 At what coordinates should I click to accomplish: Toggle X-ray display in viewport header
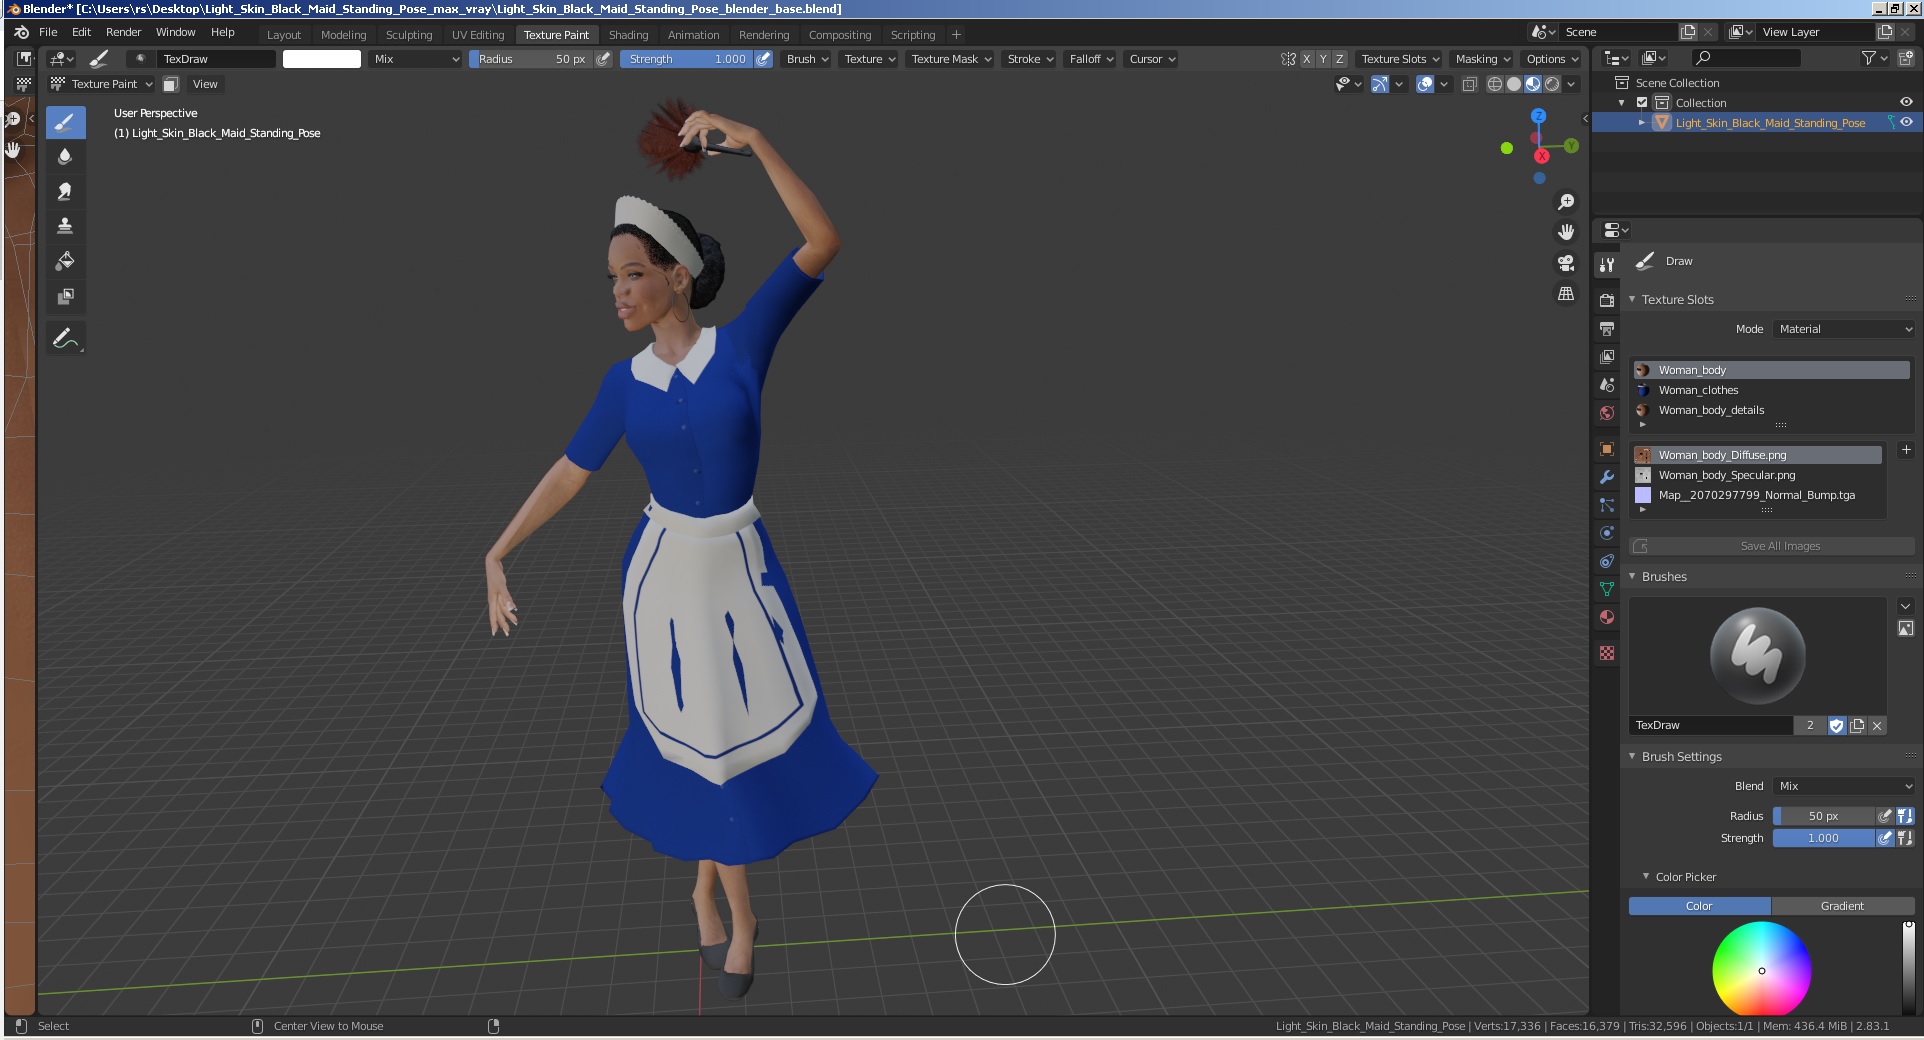(1469, 84)
